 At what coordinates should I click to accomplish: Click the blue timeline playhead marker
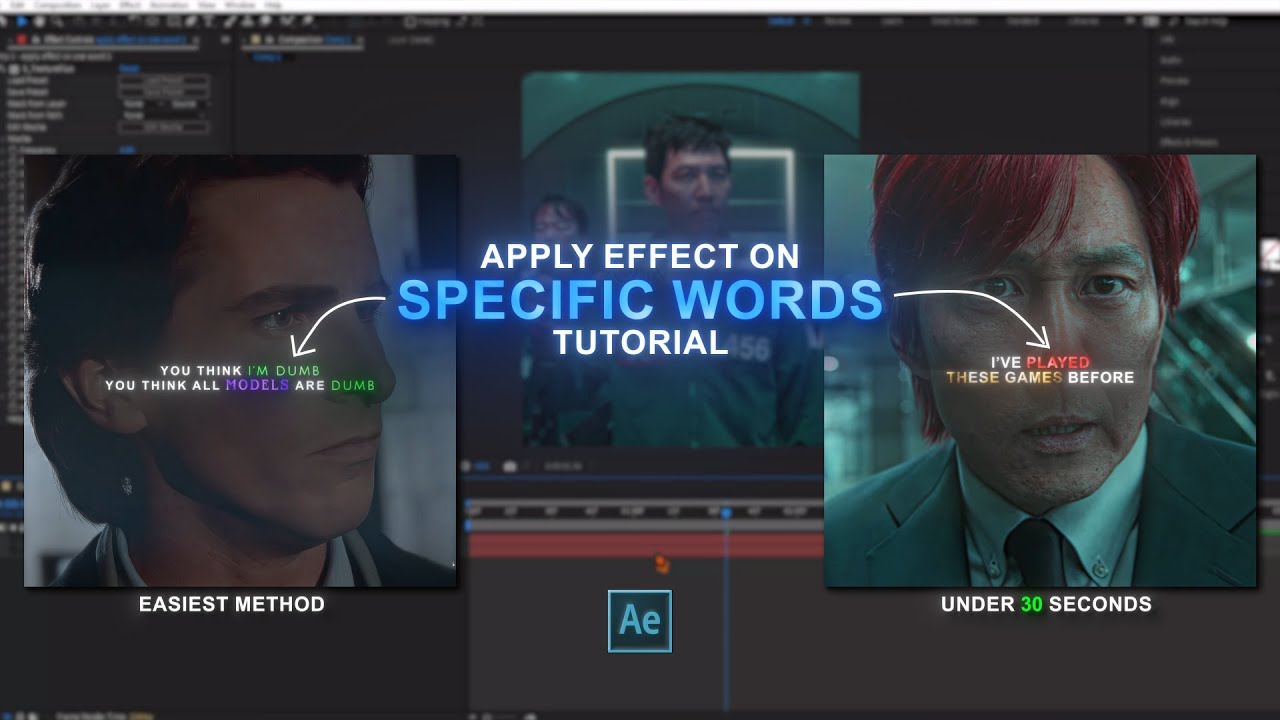pos(727,513)
